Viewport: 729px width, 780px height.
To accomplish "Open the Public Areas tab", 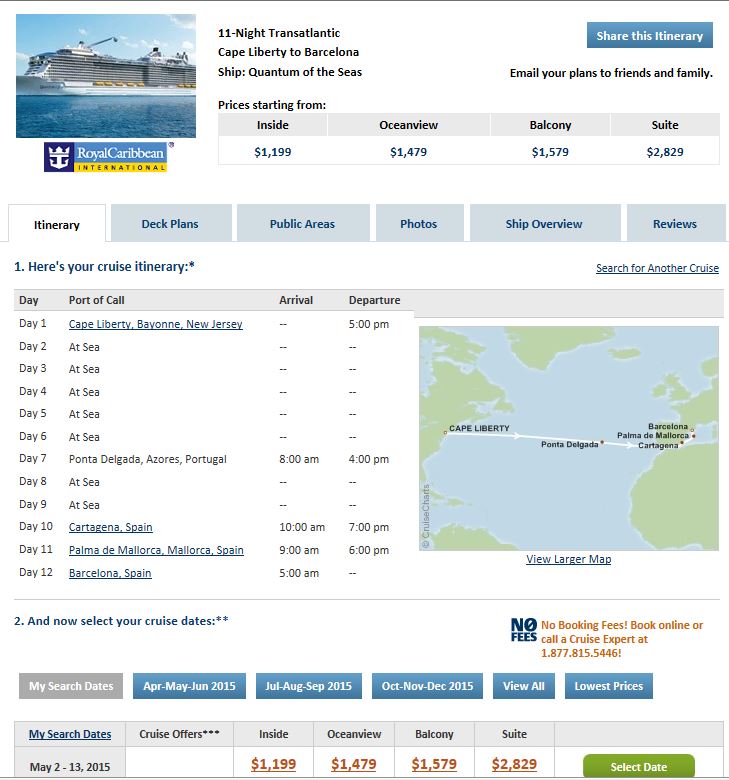I will click(x=302, y=224).
